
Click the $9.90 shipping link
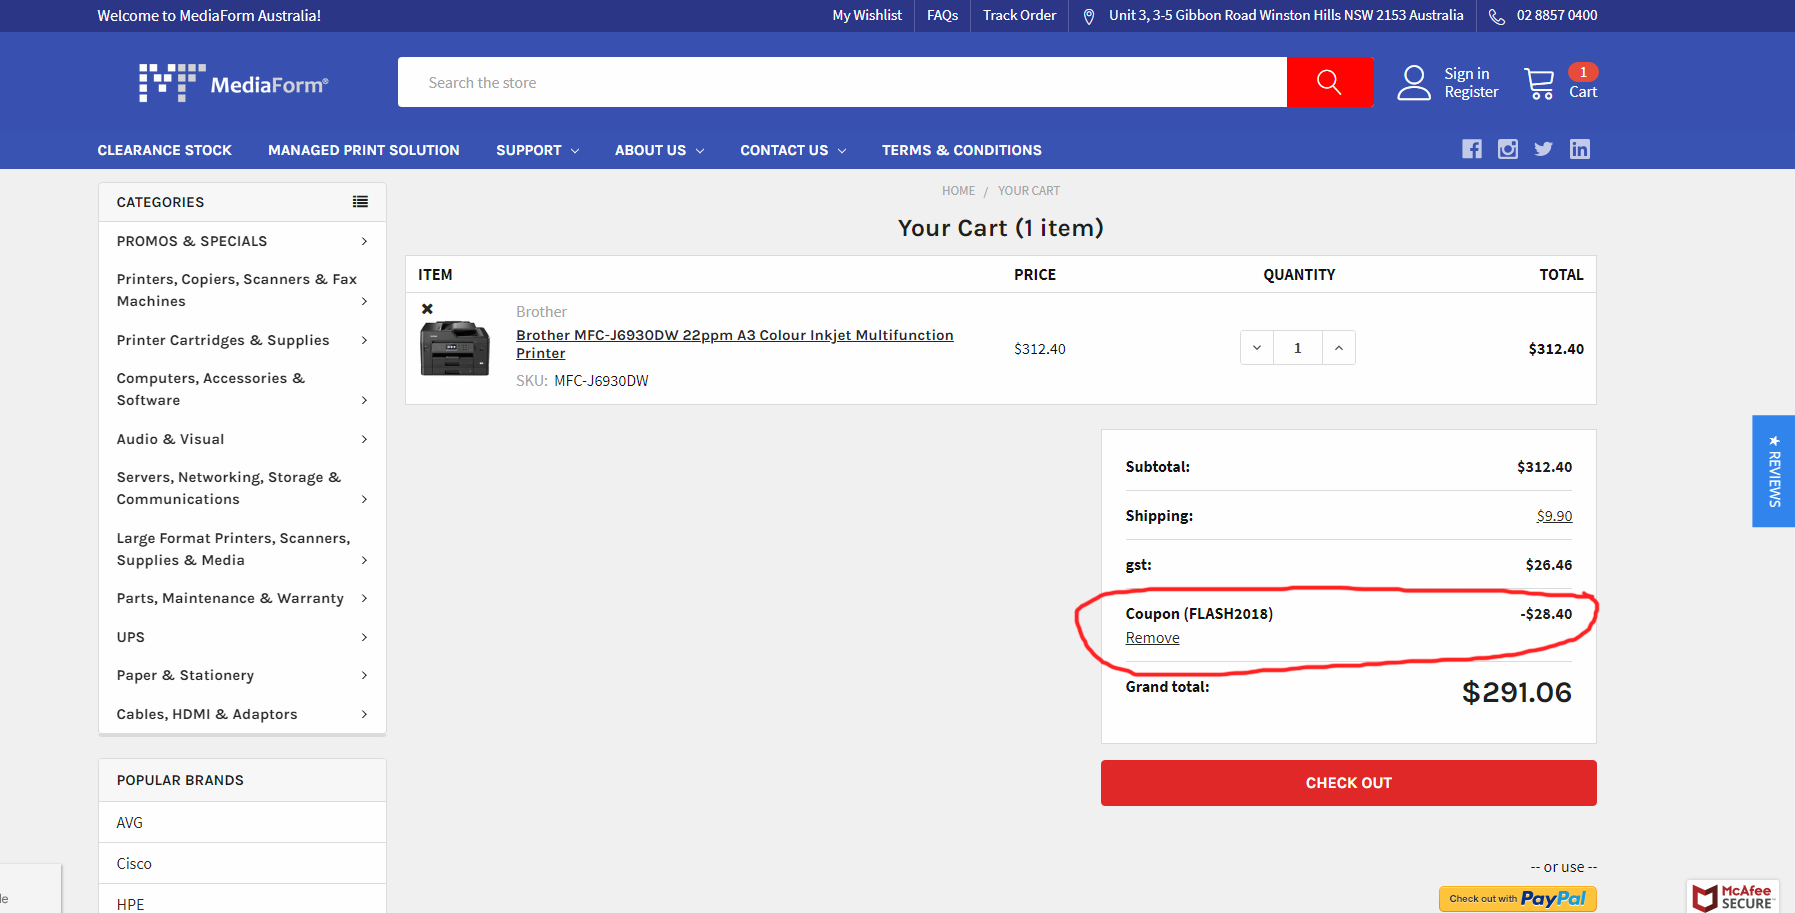(x=1554, y=516)
